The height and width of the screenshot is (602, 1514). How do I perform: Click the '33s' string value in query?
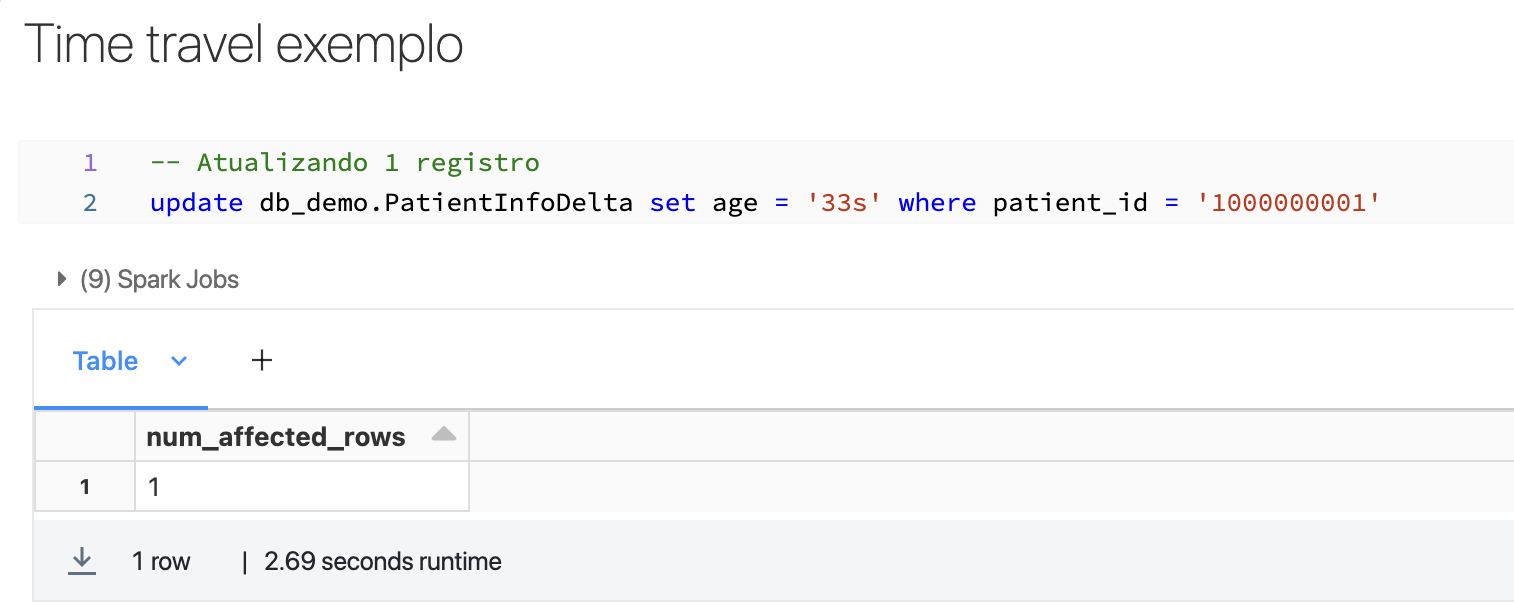click(845, 203)
